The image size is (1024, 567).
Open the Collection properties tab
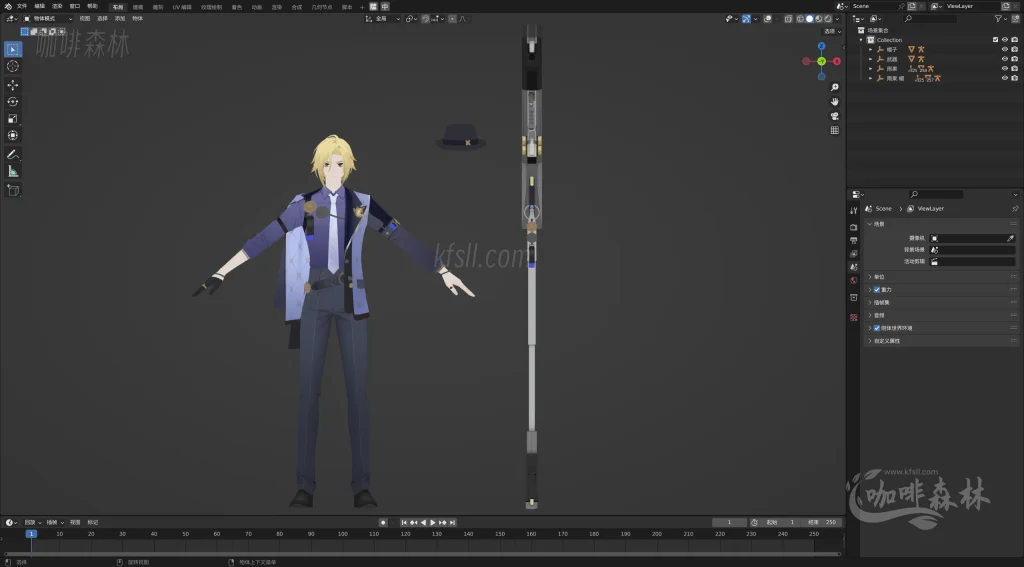(854, 297)
